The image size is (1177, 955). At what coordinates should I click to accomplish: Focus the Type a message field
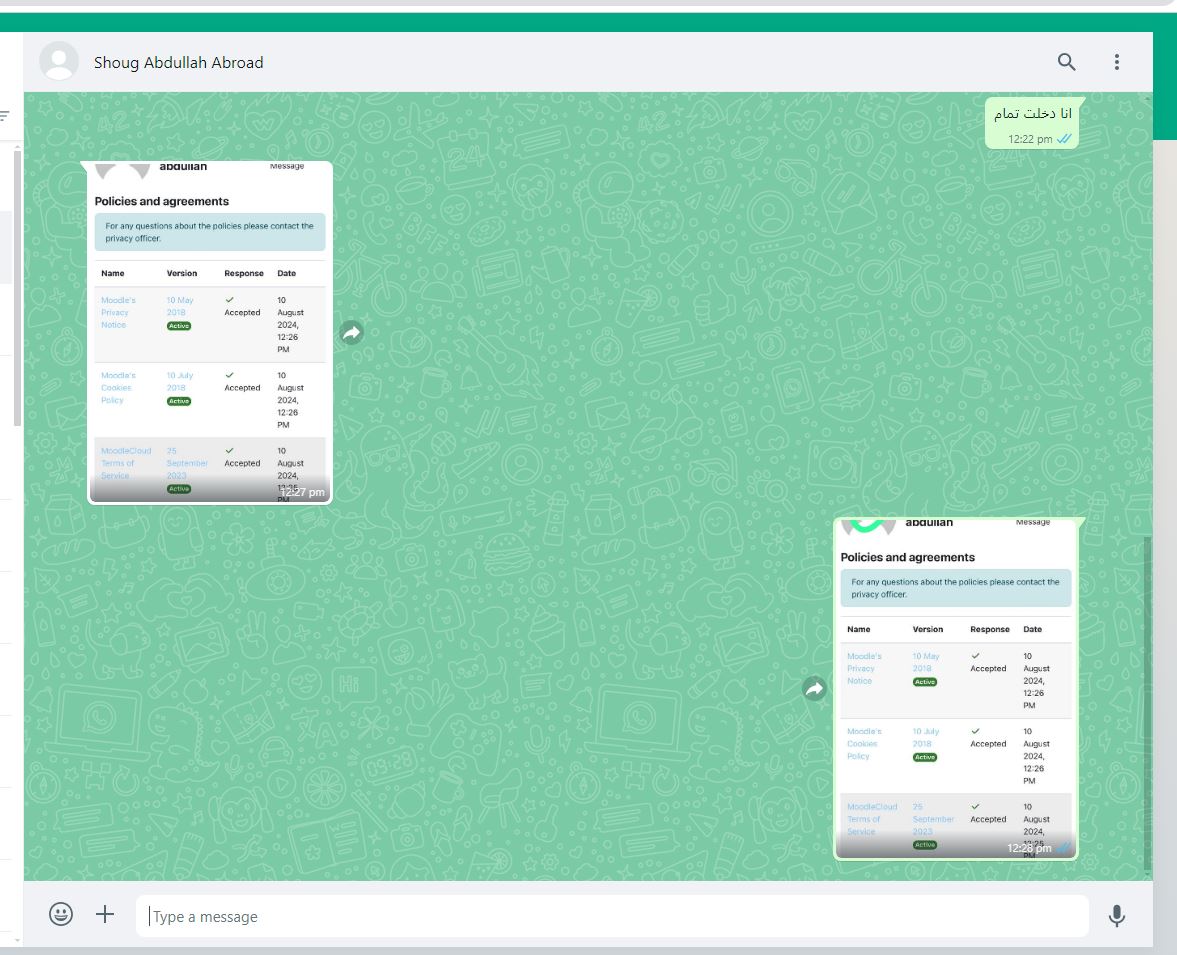612,916
